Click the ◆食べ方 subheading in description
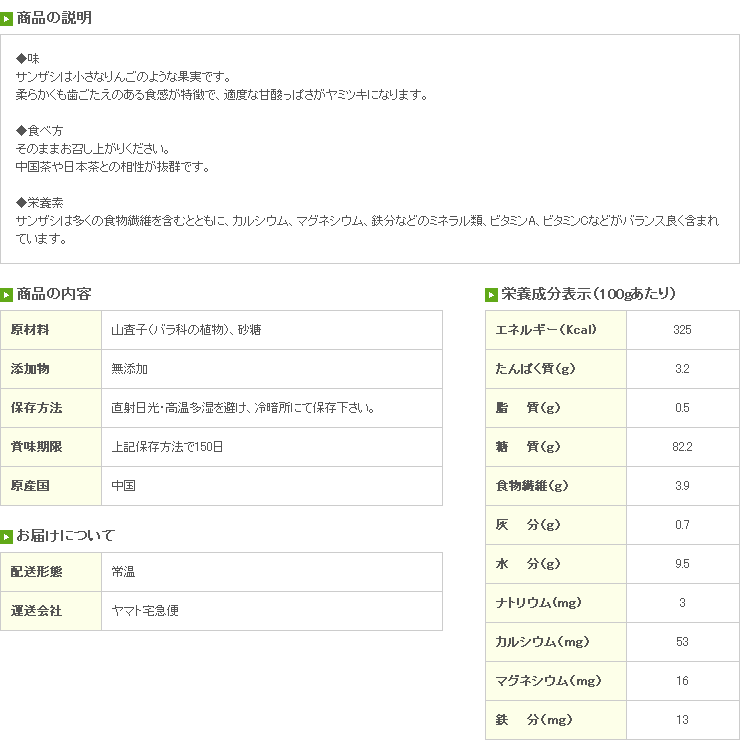 tap(40, 131)
